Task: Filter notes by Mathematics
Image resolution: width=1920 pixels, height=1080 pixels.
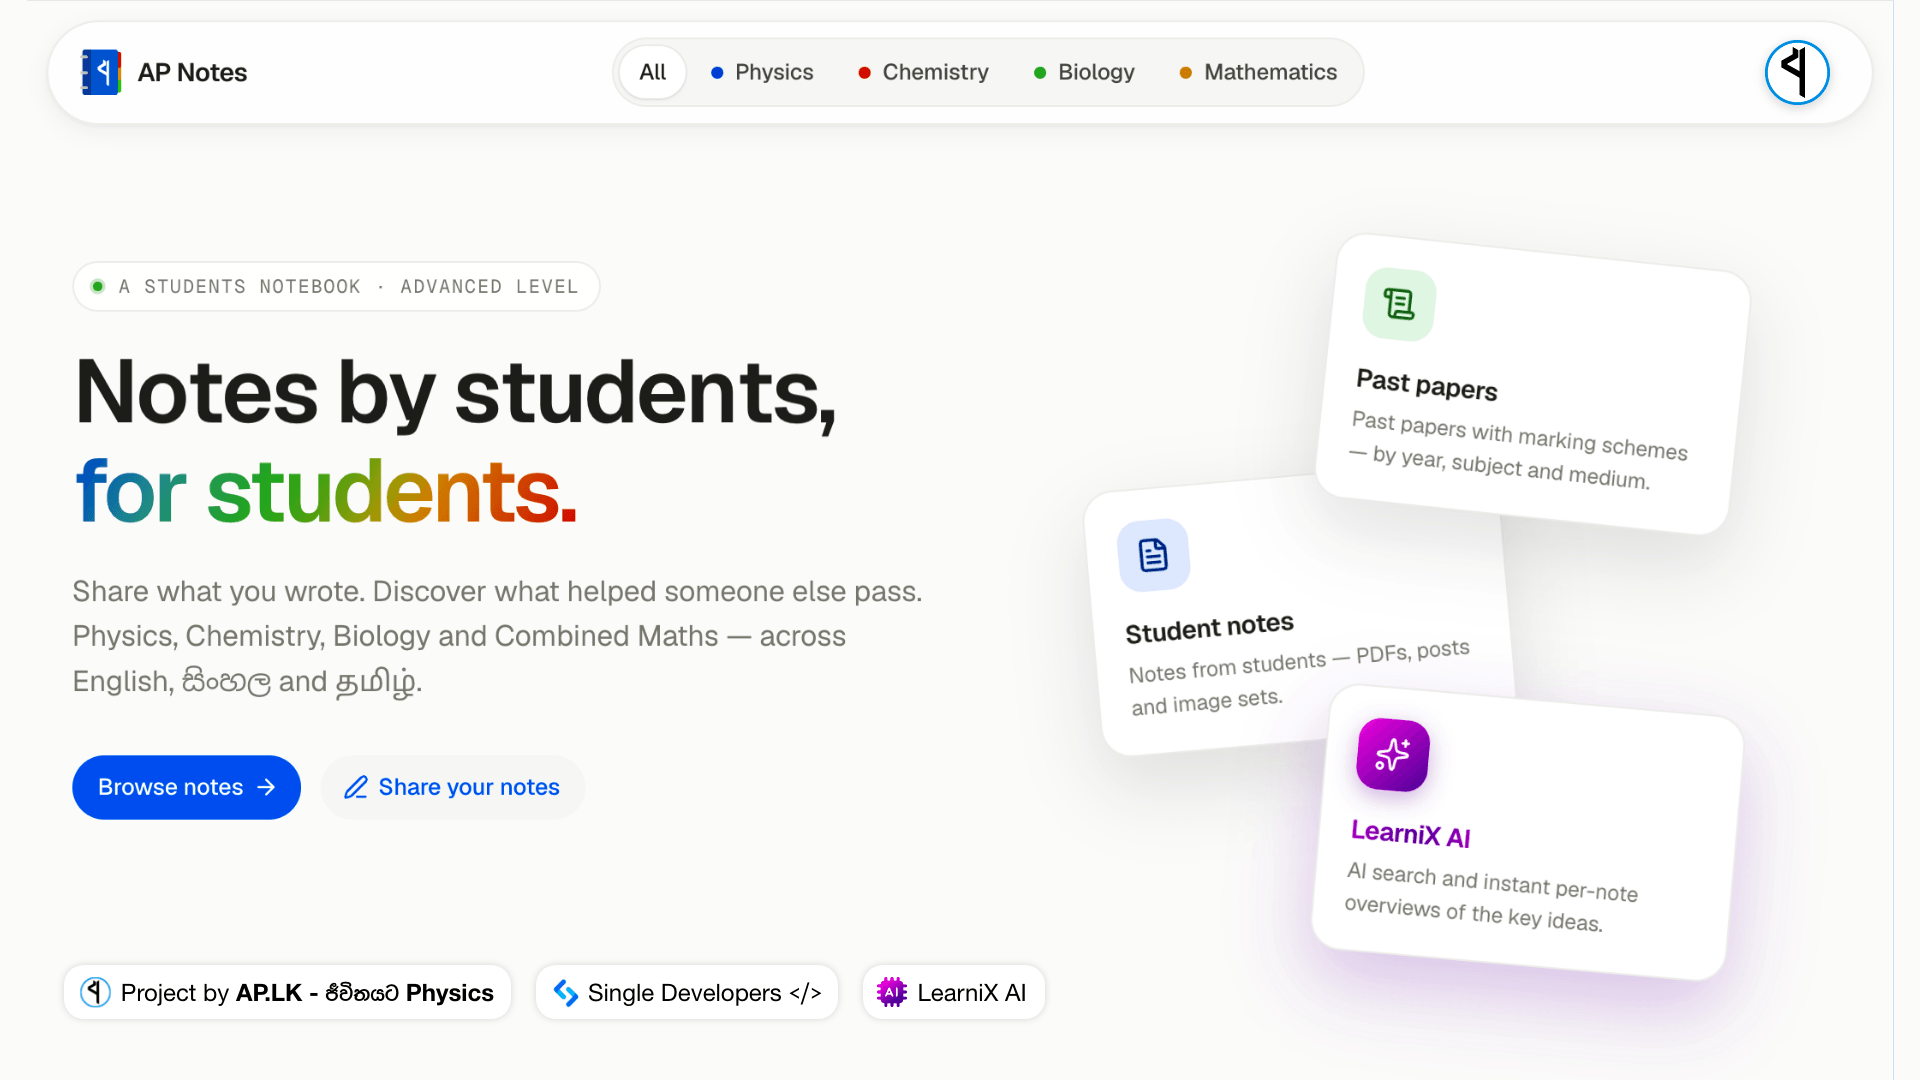Action: click(1258, 72)
